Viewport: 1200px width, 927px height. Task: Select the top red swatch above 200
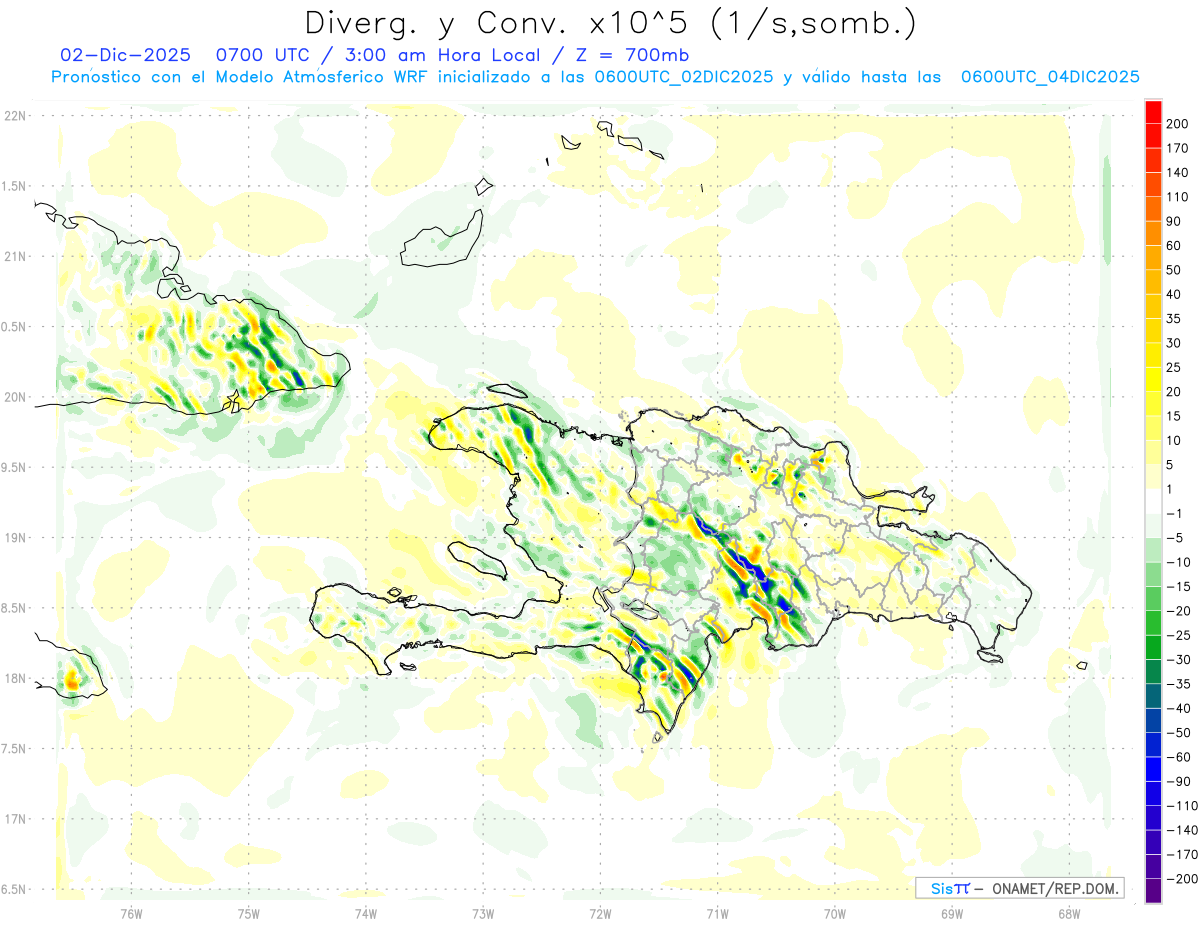click(1153, 112)
